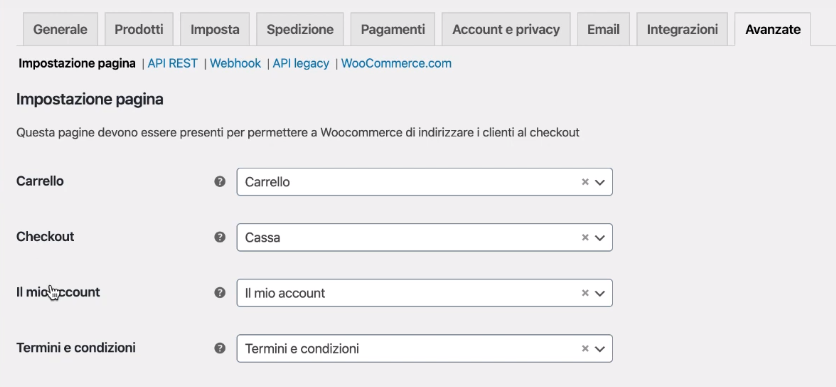Go to the Integrazioni tab
Screen dimensions: 836x387
[x=682, y=29]
